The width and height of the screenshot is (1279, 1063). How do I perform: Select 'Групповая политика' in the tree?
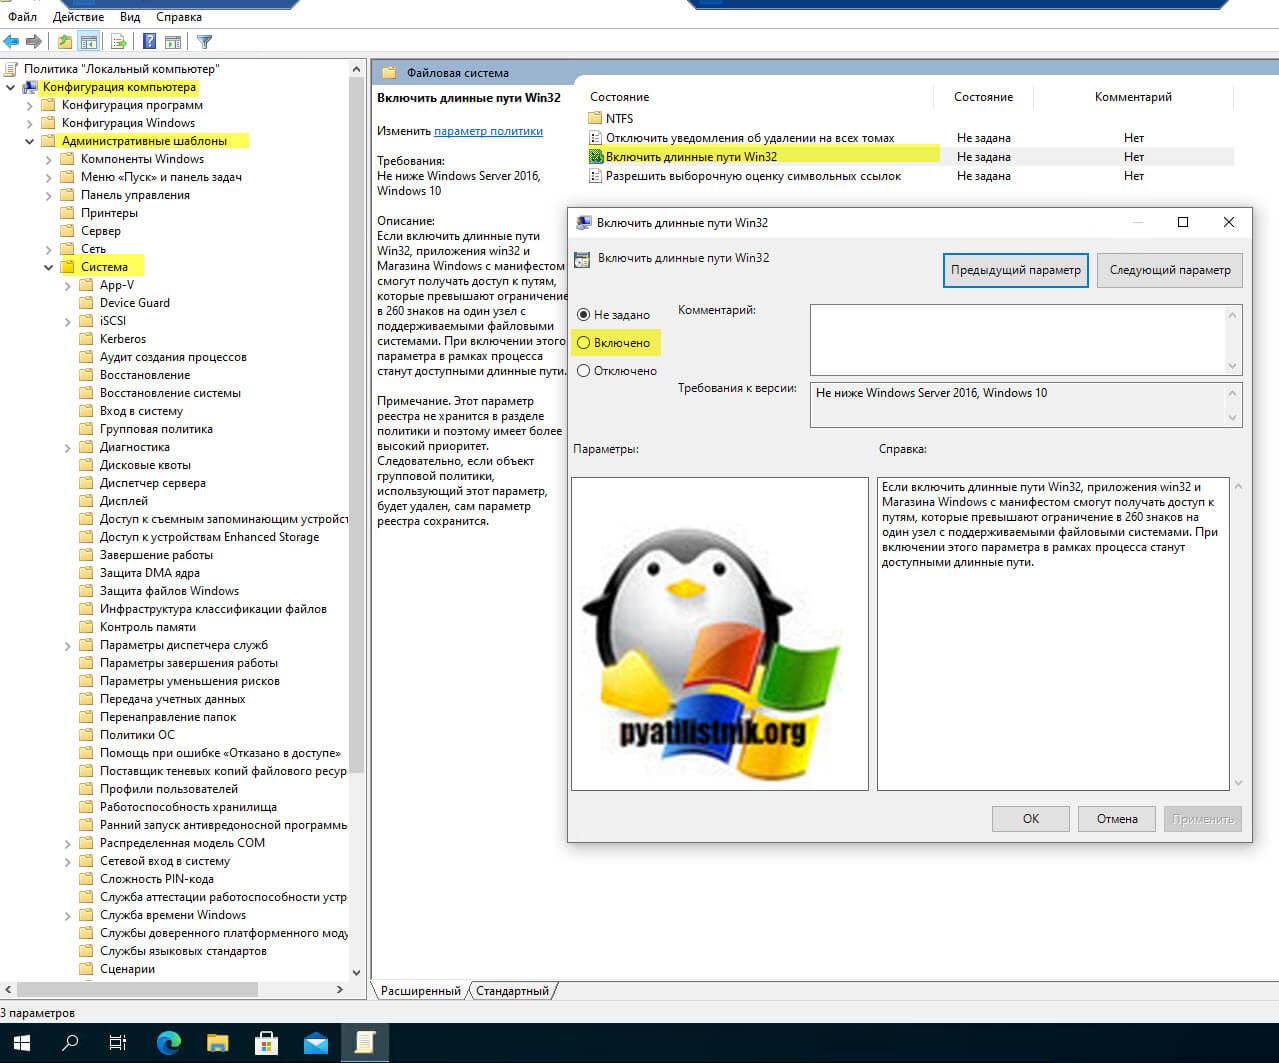click(156, 429)
